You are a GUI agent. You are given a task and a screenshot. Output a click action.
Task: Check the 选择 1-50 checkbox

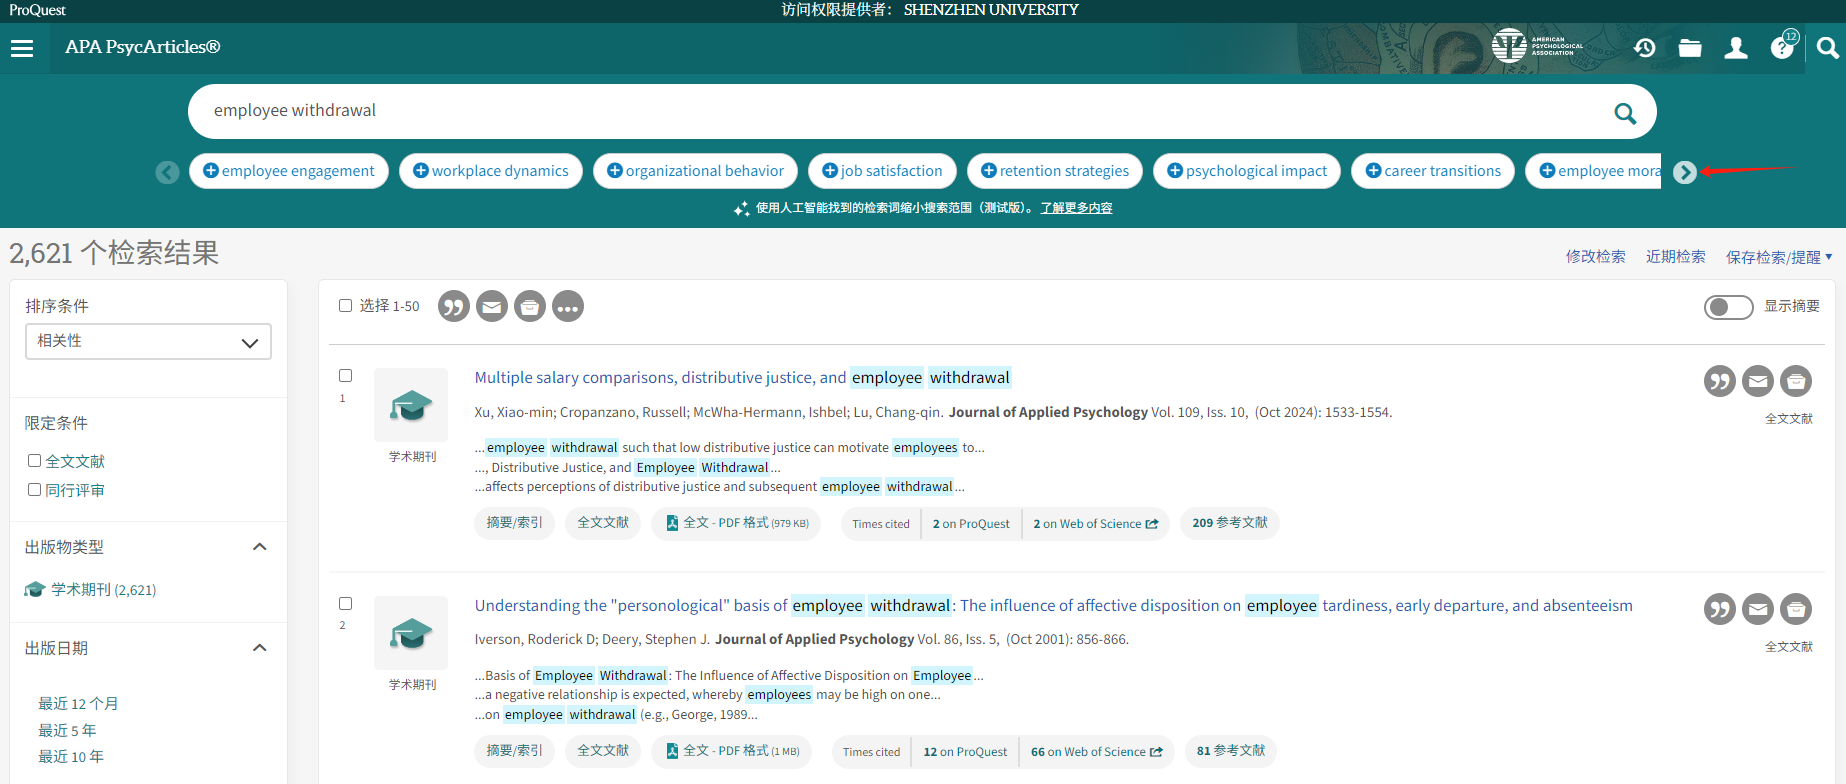(345, 306)
